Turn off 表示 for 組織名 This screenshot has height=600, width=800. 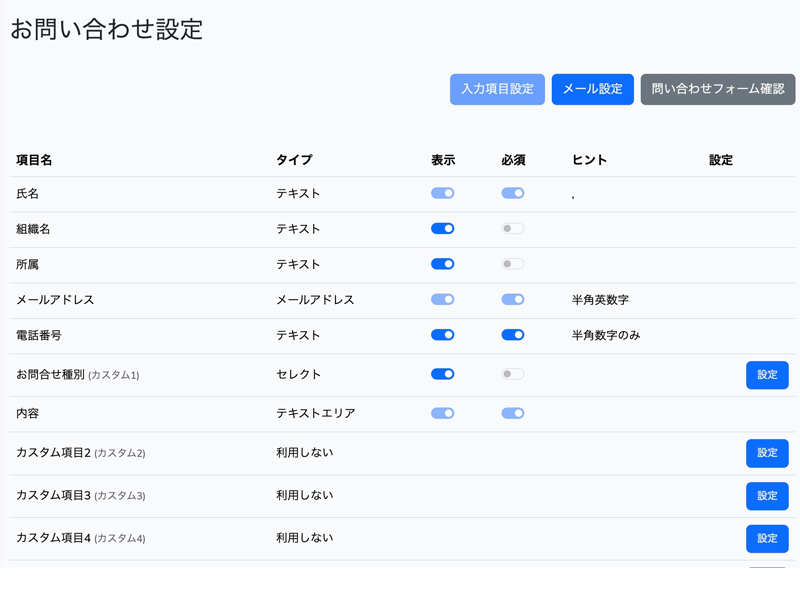point(442,229)
